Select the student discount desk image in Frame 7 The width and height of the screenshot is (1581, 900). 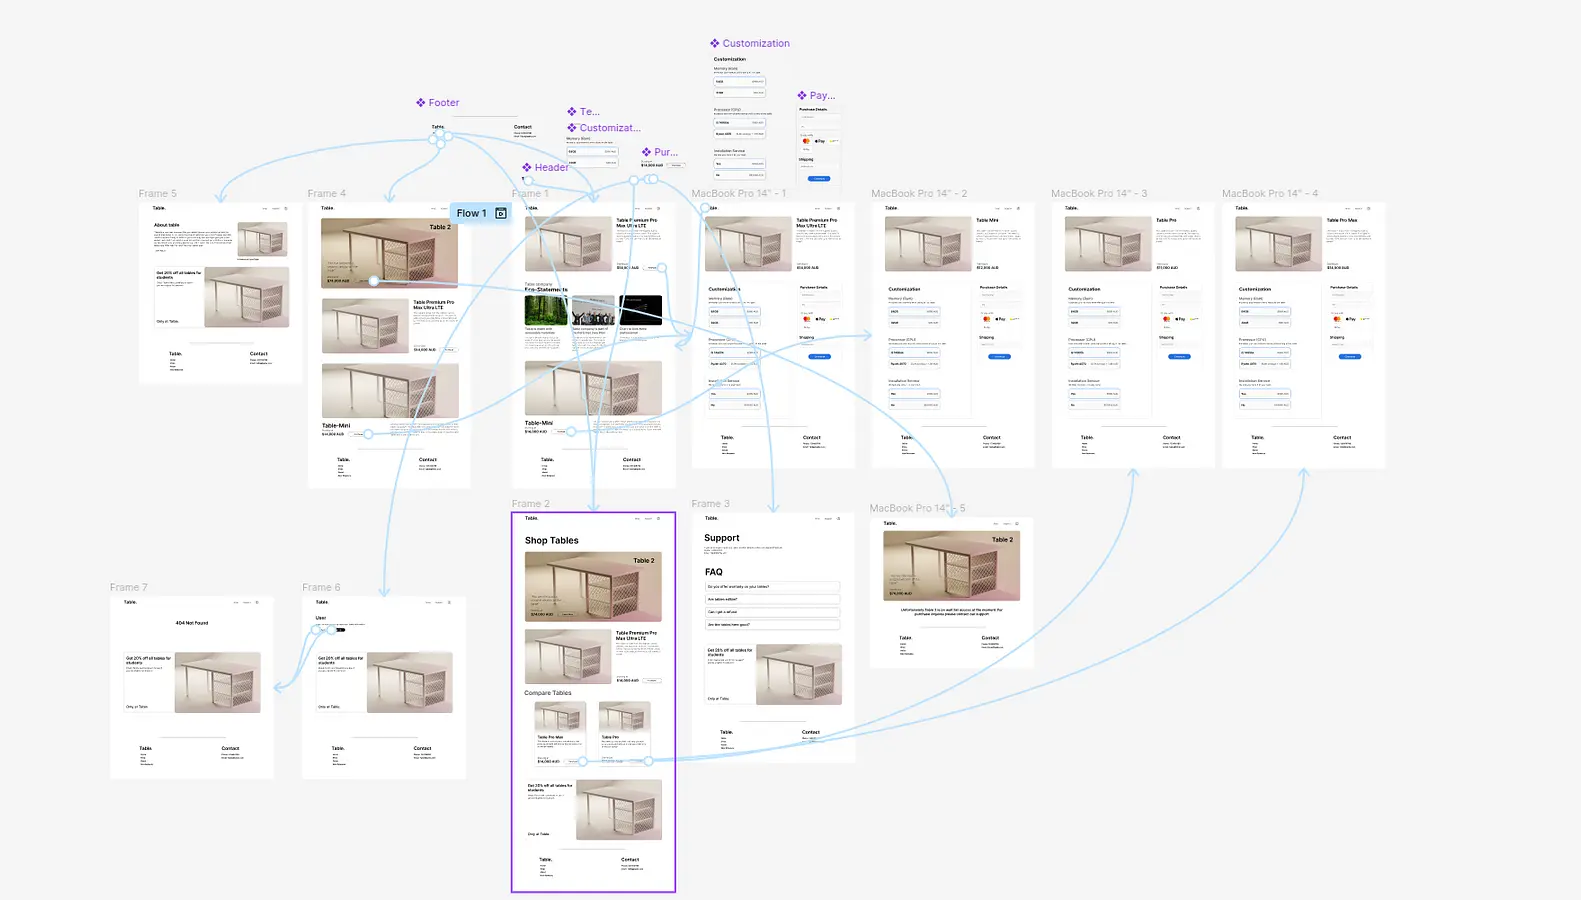tap(218, 683)
